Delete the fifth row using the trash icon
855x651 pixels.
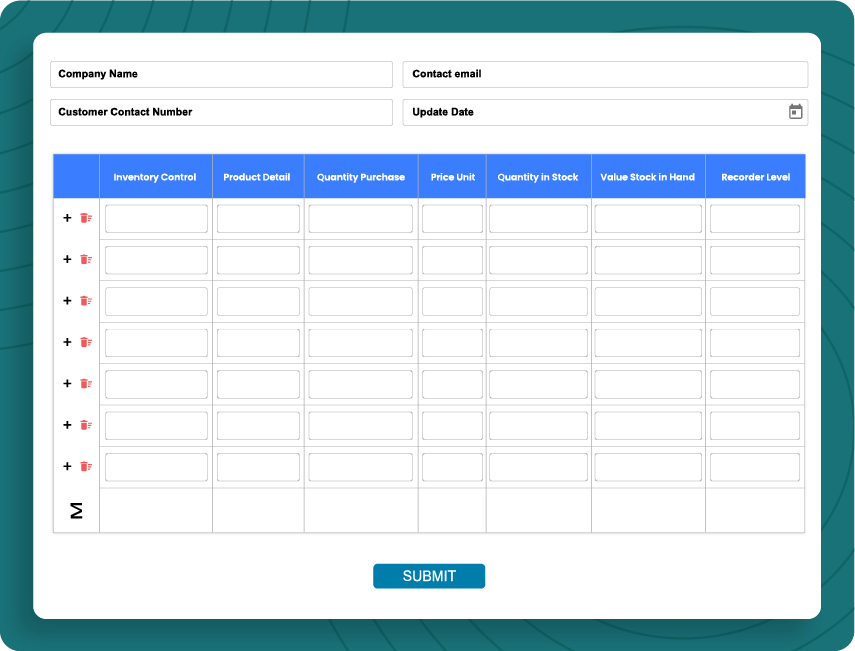tap(85, 383)
